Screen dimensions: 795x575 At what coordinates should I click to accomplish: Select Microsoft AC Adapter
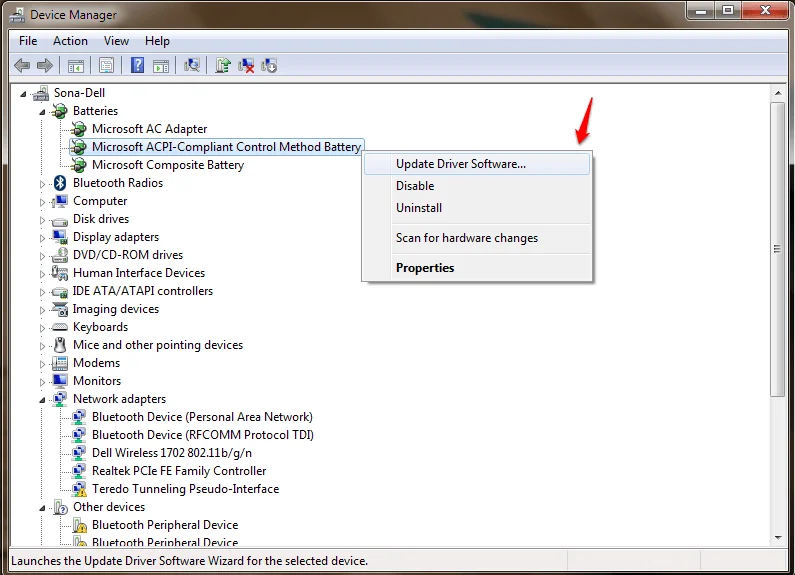150,129
